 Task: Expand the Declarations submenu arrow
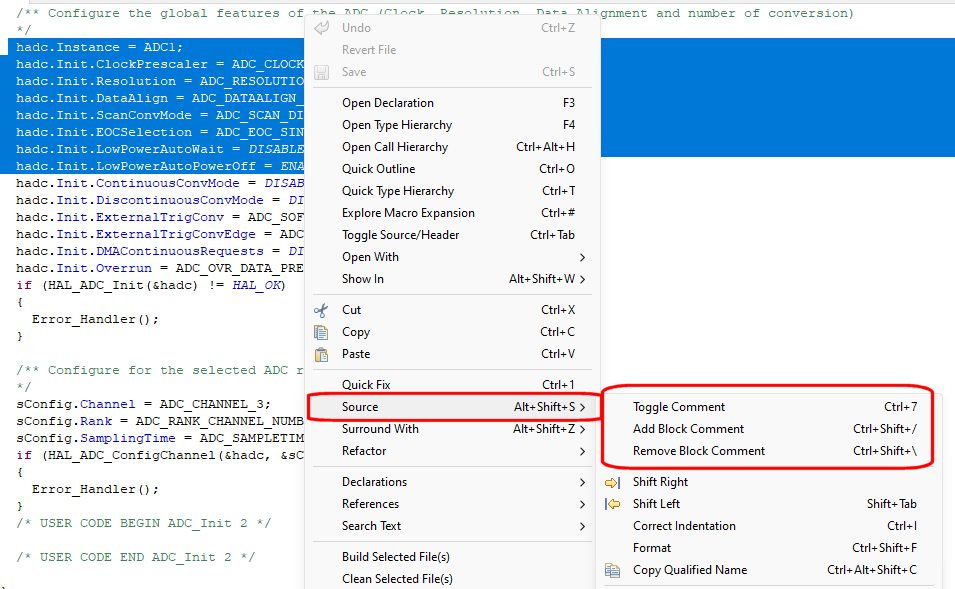582,482
